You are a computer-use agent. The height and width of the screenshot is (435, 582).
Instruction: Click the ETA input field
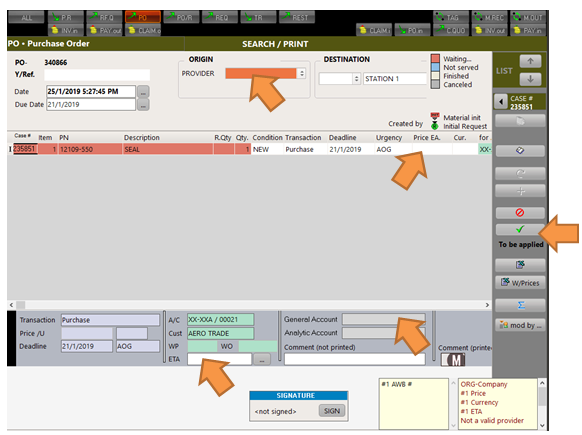(x=219, y=359)
